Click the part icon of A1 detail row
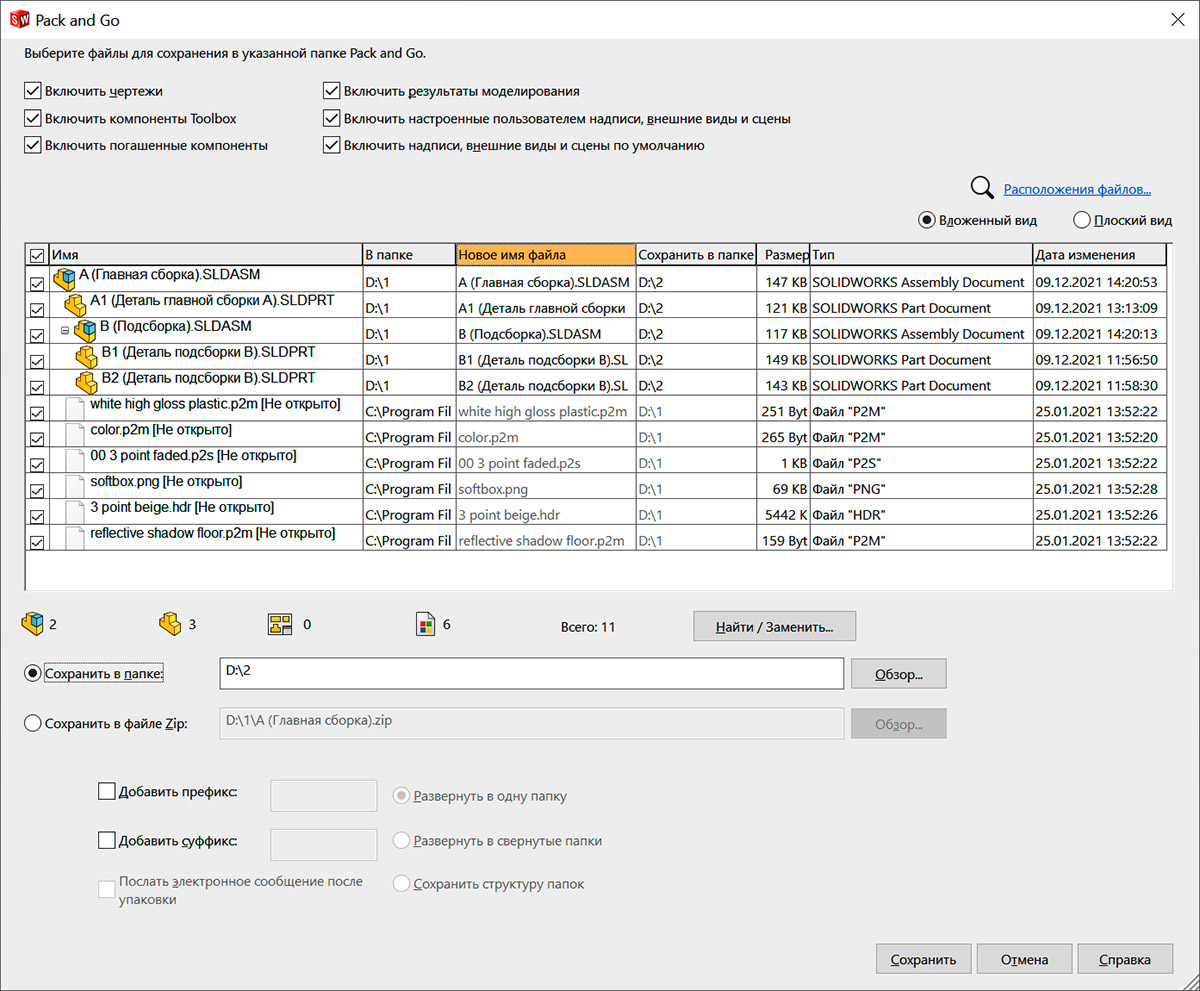 pyautogui.click(x=75, y=305)
